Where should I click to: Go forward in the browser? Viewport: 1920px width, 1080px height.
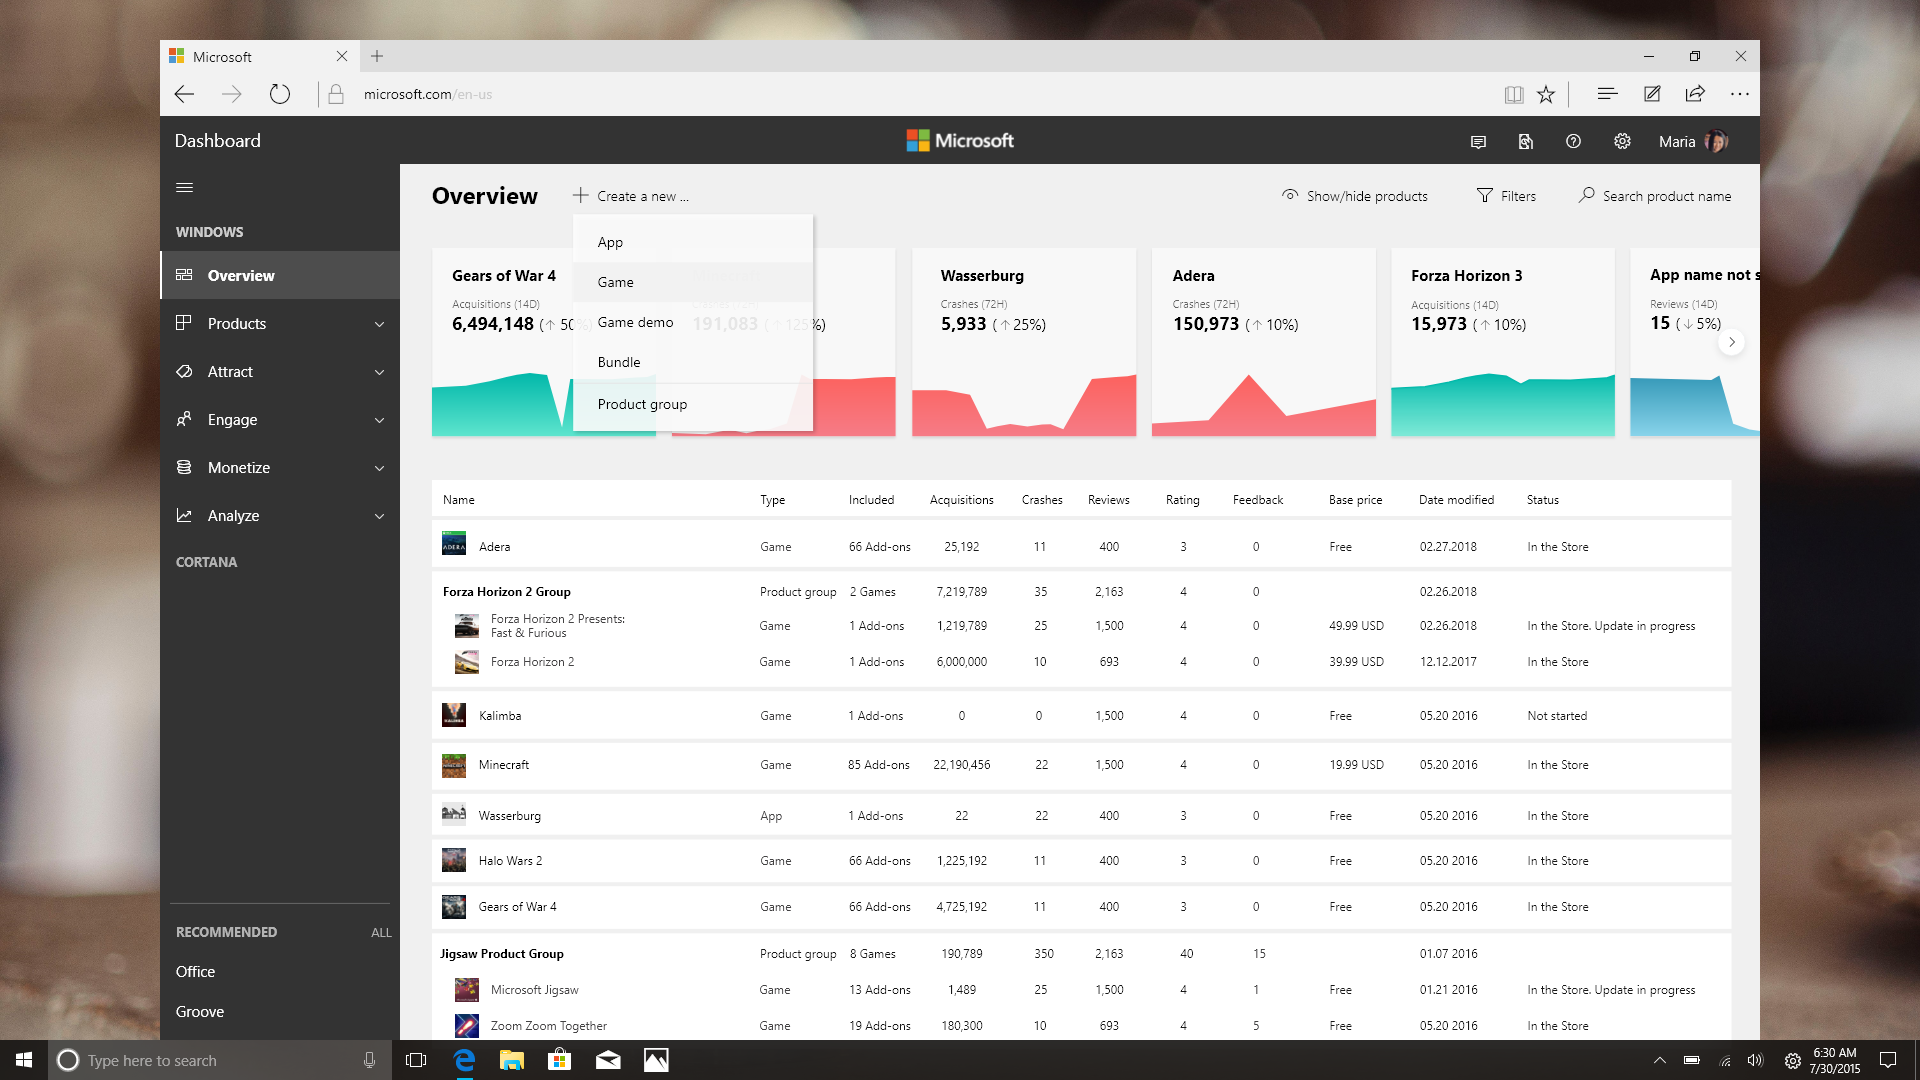(232, 94)
